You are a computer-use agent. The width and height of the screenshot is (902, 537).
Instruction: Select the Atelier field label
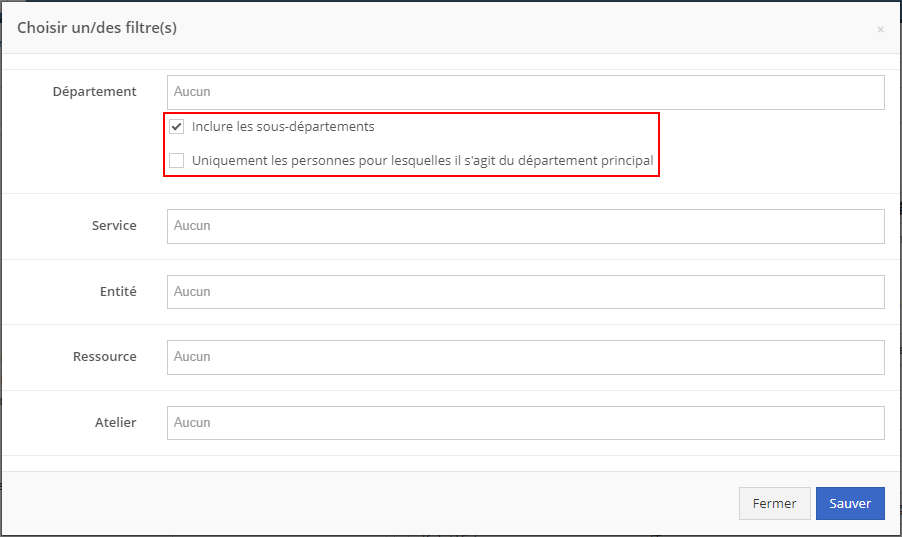(x=115, y=423)
